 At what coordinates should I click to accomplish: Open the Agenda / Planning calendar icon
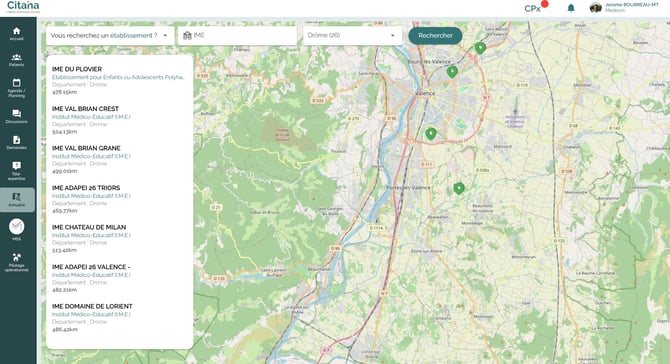point(17,88)
